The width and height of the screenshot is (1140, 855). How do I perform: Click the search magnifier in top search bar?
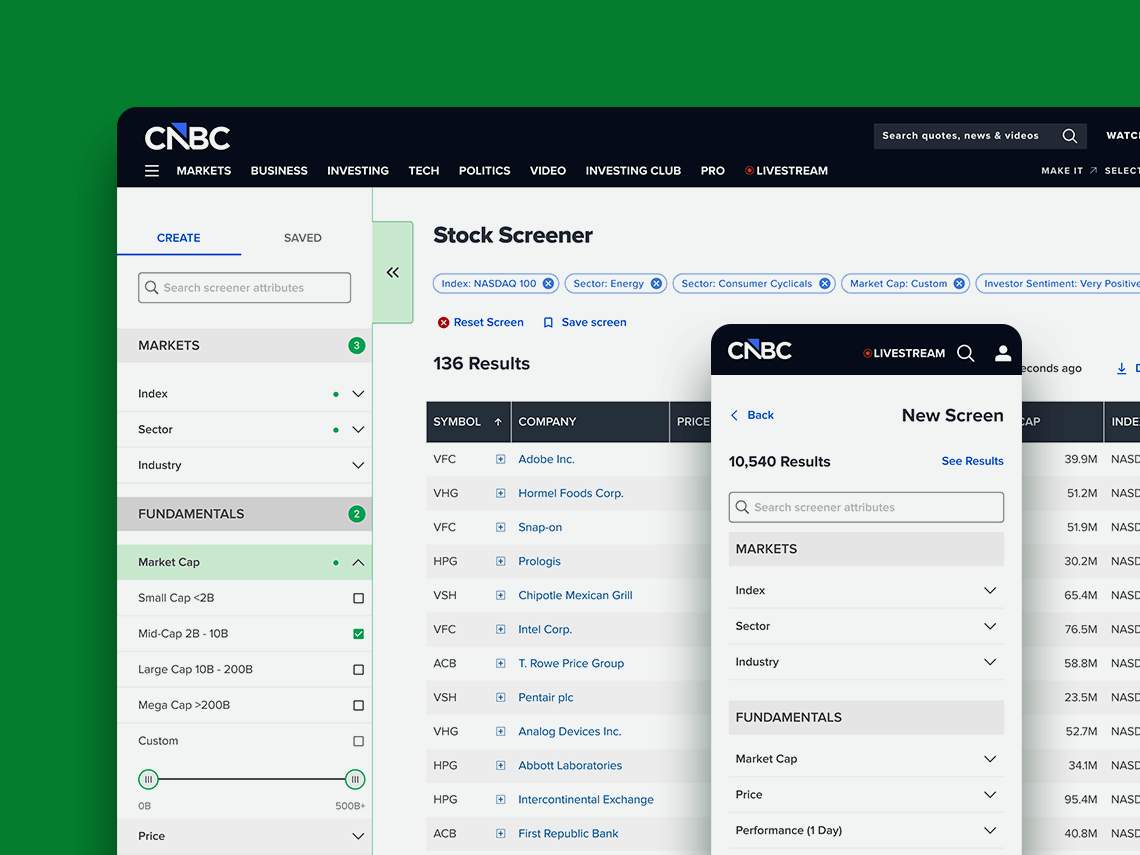click(1069, 136)
